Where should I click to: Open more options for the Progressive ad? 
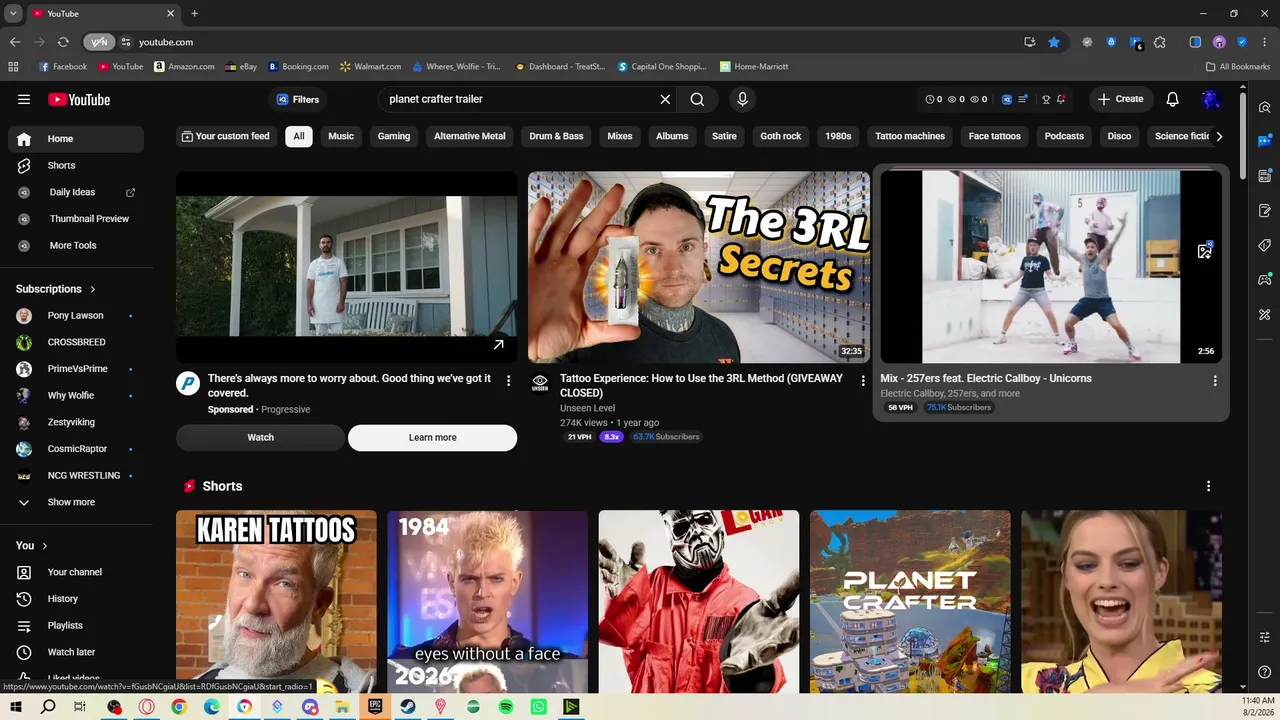pos(508,381)
